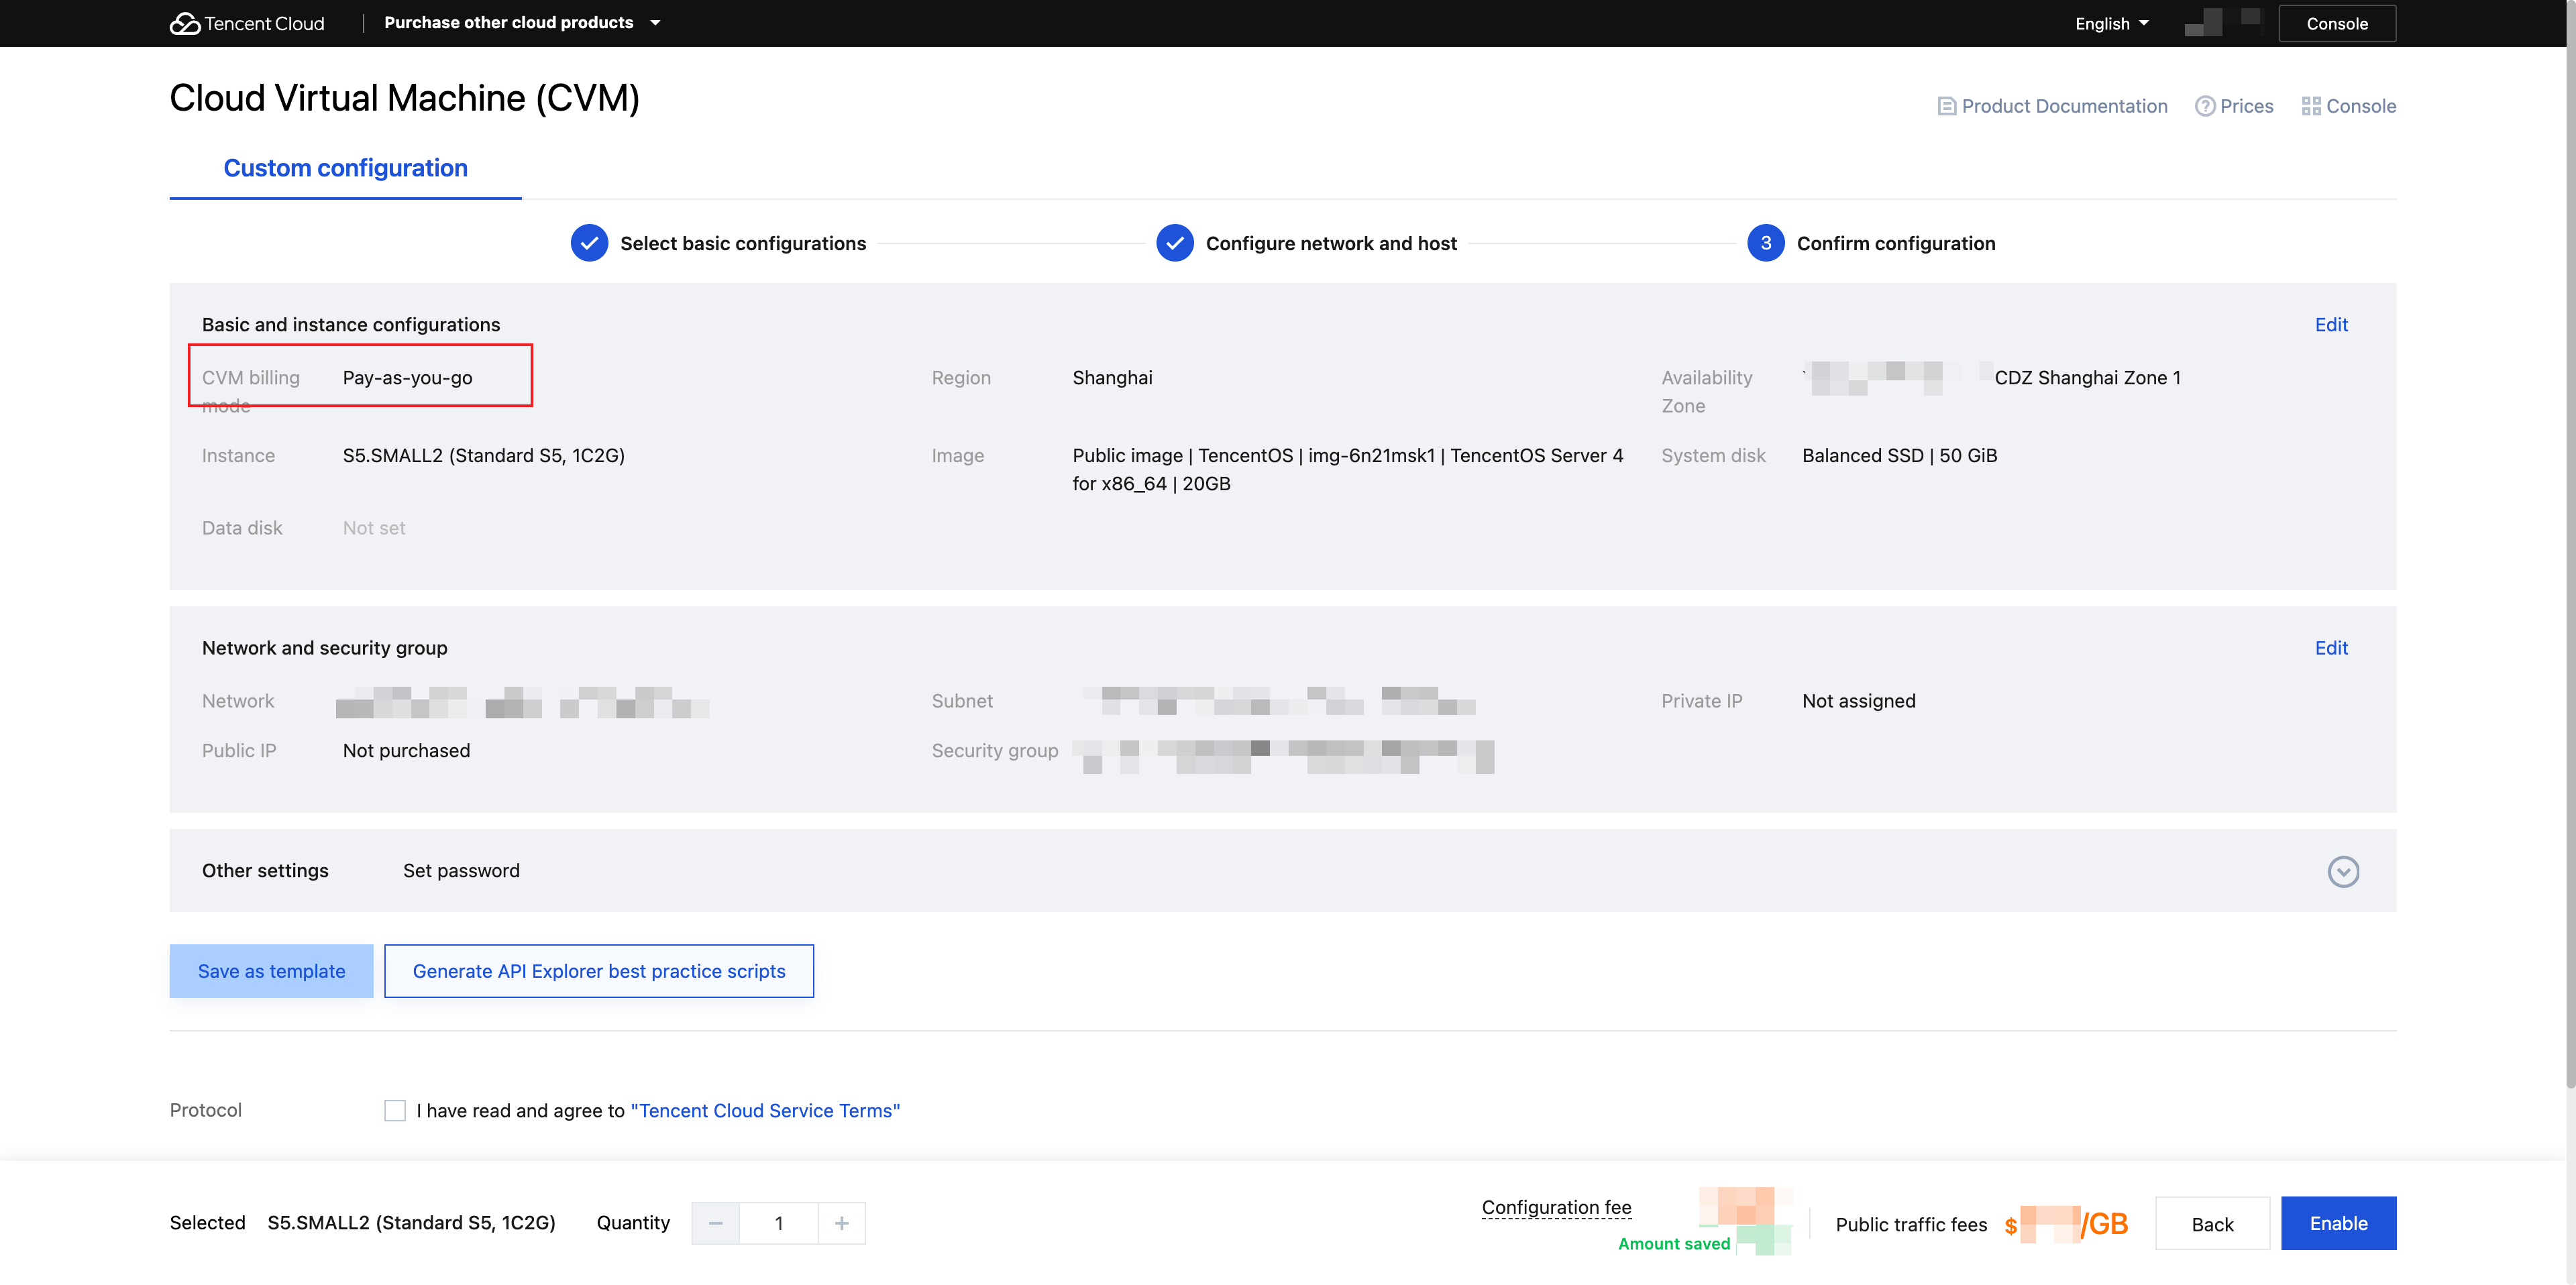The image size is (2576, 1285).
Task: Go to Console via grid icon link
Action: 2348,106
